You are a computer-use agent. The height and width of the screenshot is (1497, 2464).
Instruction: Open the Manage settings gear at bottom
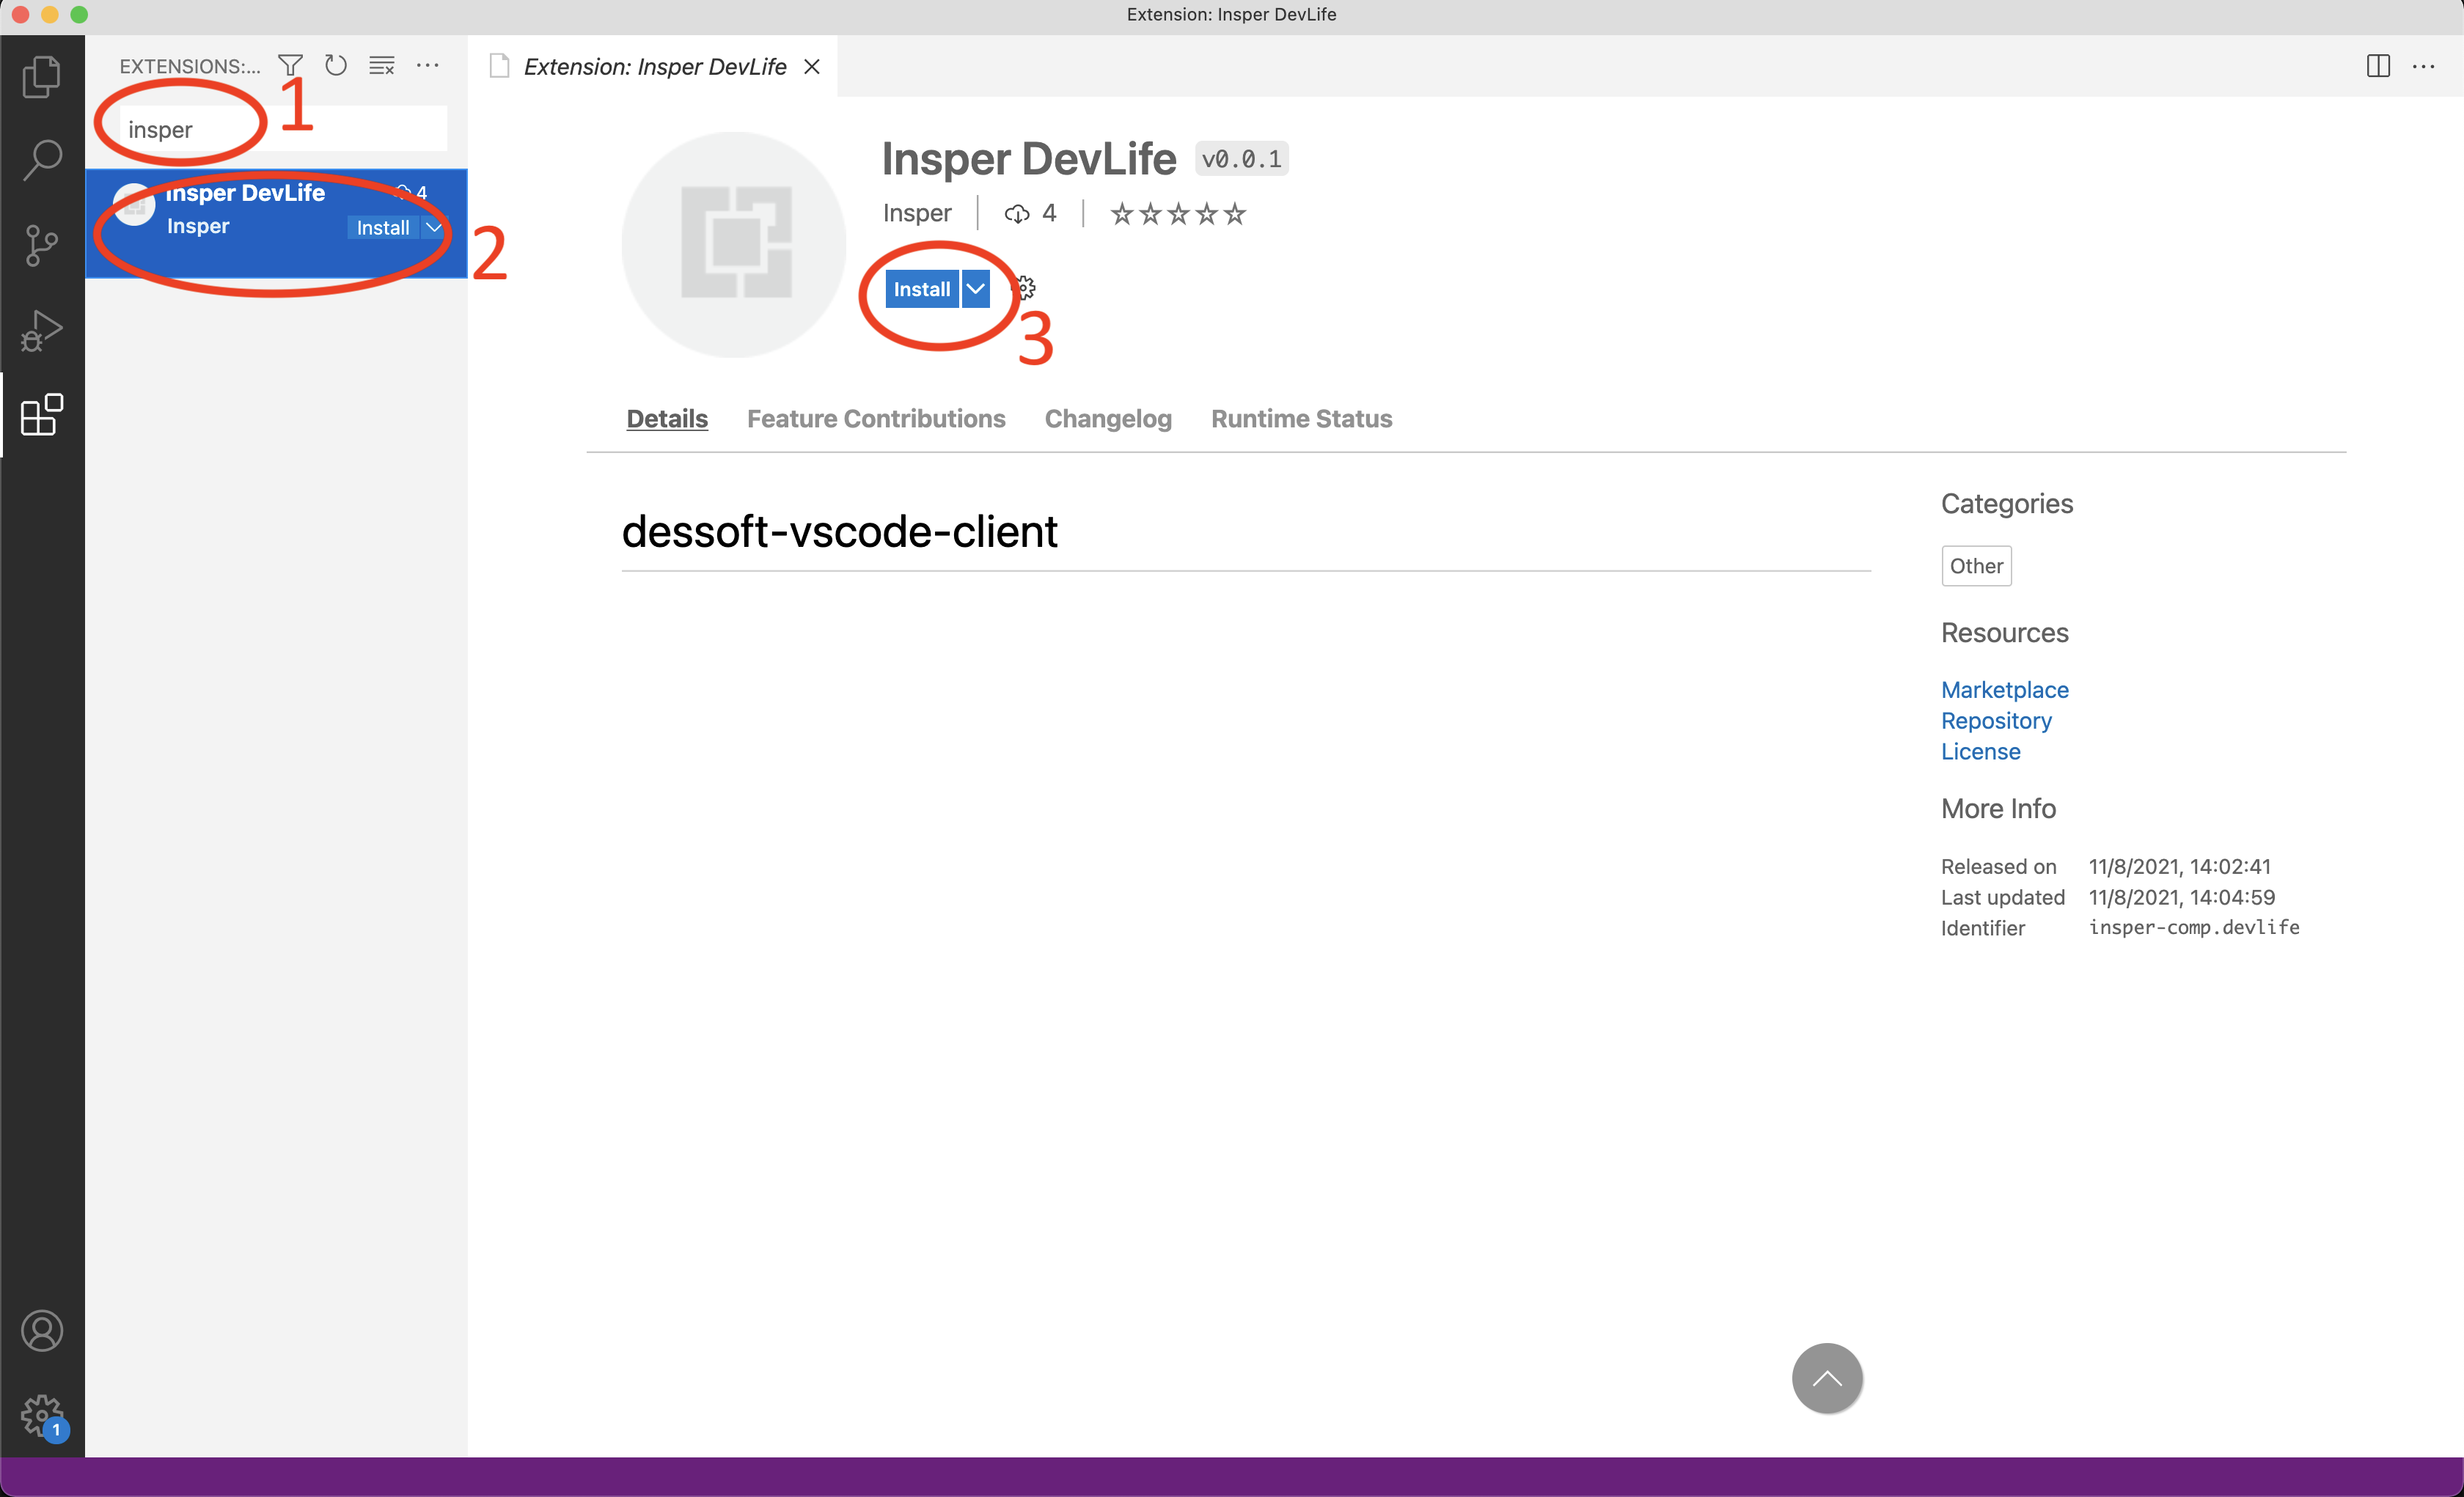[41, 1414]
